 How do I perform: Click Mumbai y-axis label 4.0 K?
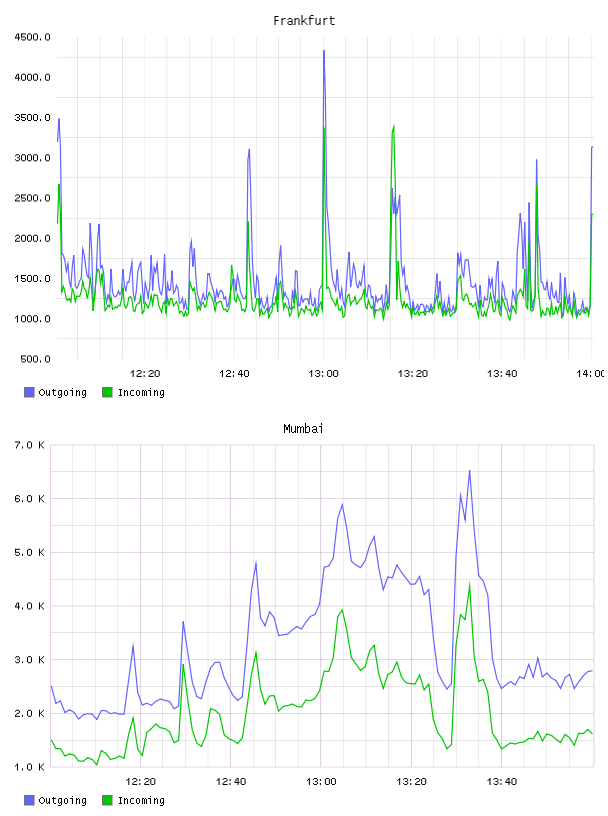tap(29, 606)
